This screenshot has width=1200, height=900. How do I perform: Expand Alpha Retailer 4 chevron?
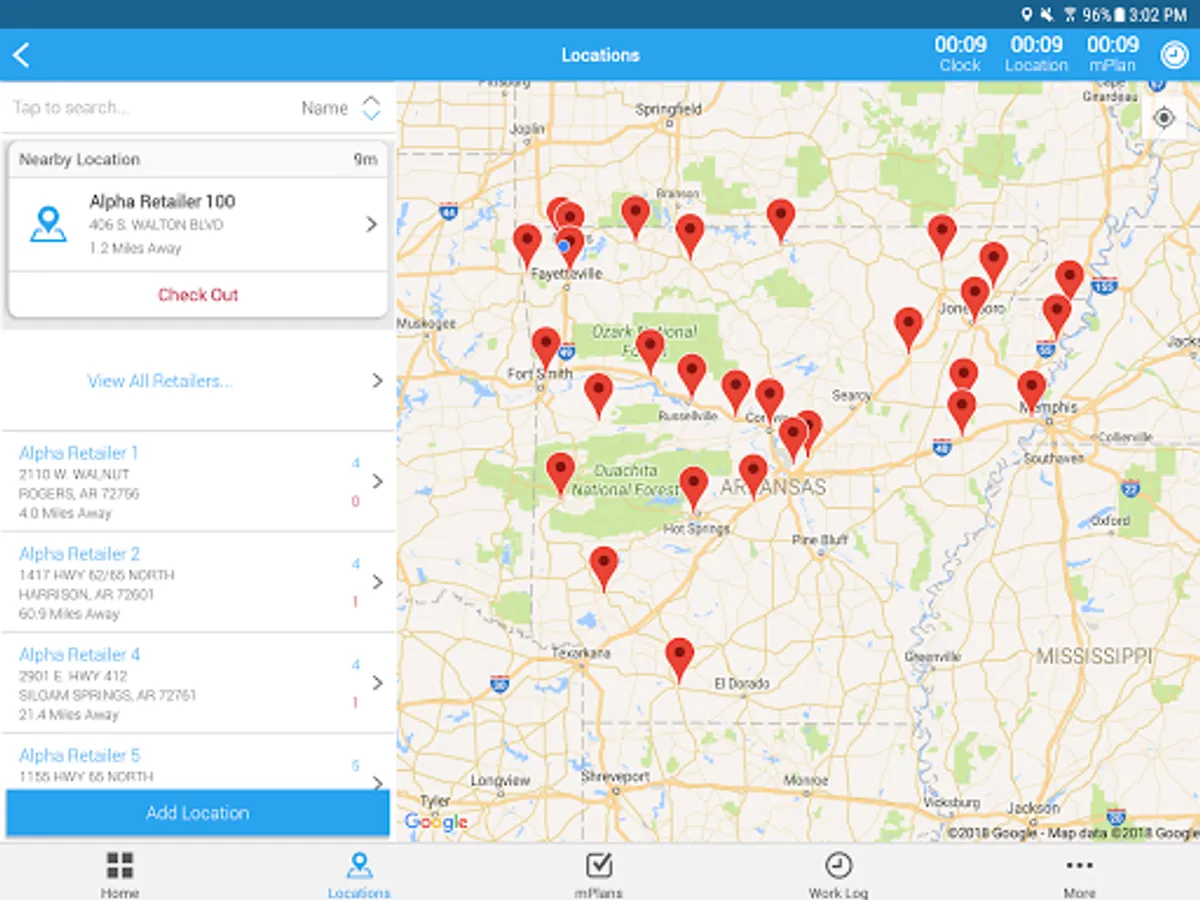378,683
